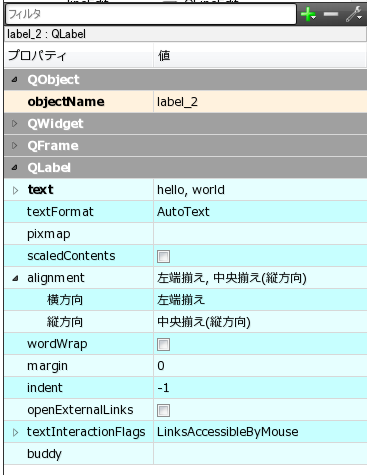
Task: Select the scaledContents property name
Action: pyautogui.click(x=71, y=256)
